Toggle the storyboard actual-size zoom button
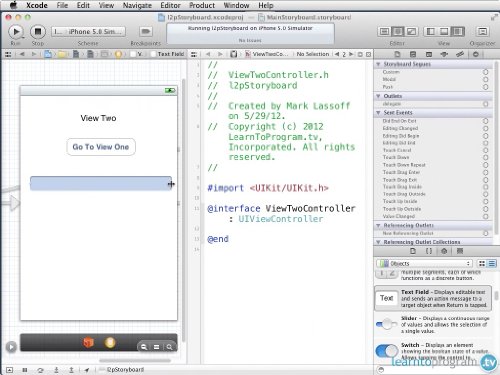Viewport: 500px width, 375px height. [156, 347]
